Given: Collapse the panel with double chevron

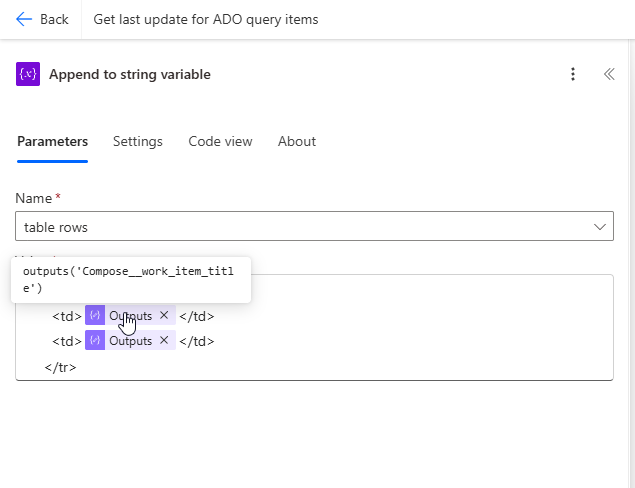Looking at the screenshot, I should coord(608,74).
